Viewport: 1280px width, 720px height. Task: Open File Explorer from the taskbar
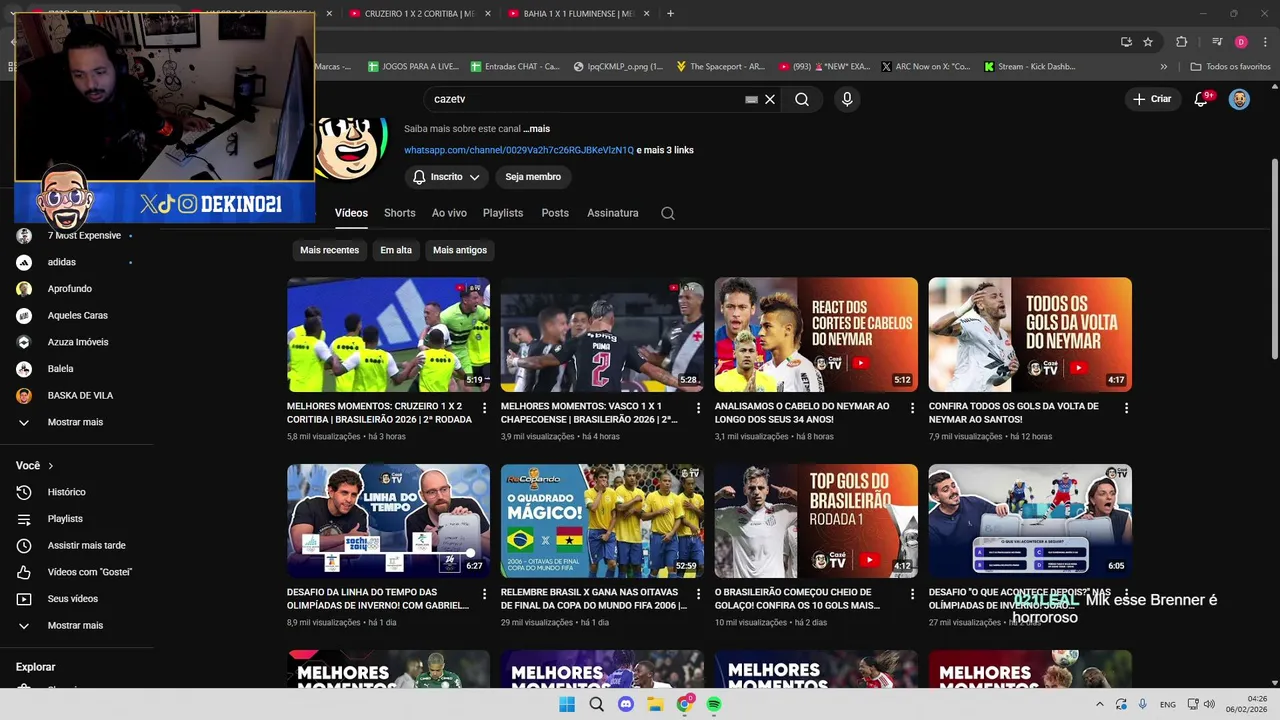(655, 704)
